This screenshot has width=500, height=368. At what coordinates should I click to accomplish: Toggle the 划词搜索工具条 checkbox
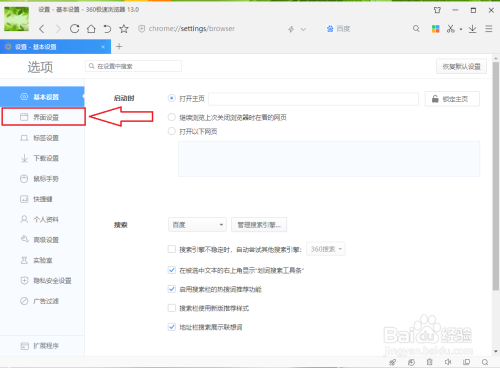tap(172, 270)
